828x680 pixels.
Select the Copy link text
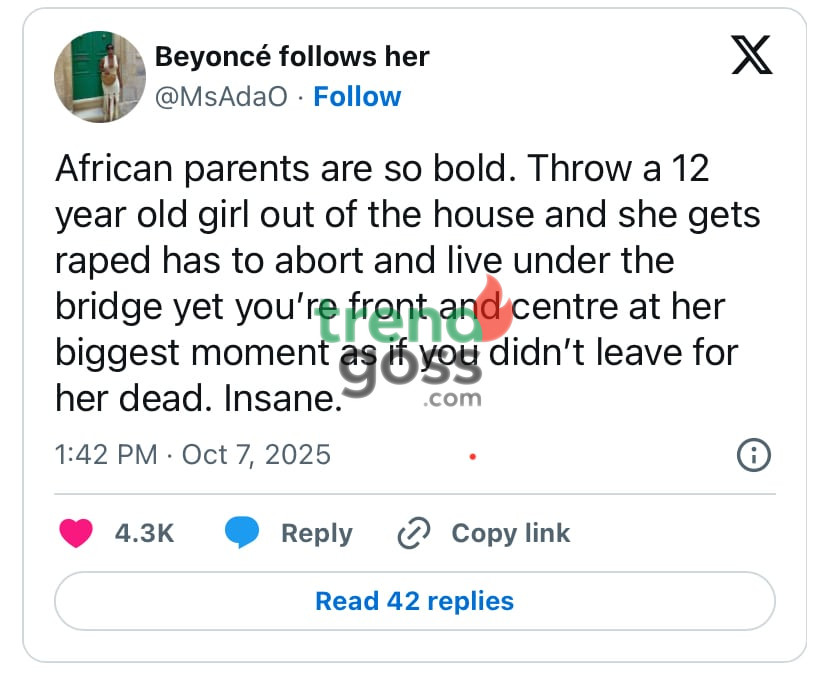click(x=510, y=533)
